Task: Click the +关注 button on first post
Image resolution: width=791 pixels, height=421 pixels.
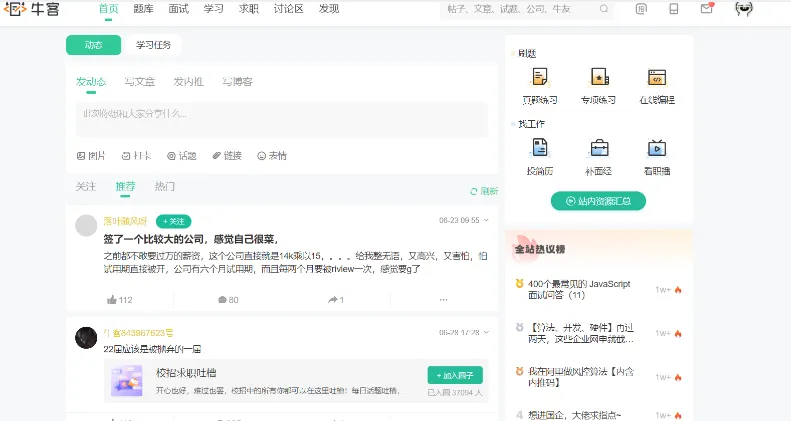Action: tap(174, 221)
